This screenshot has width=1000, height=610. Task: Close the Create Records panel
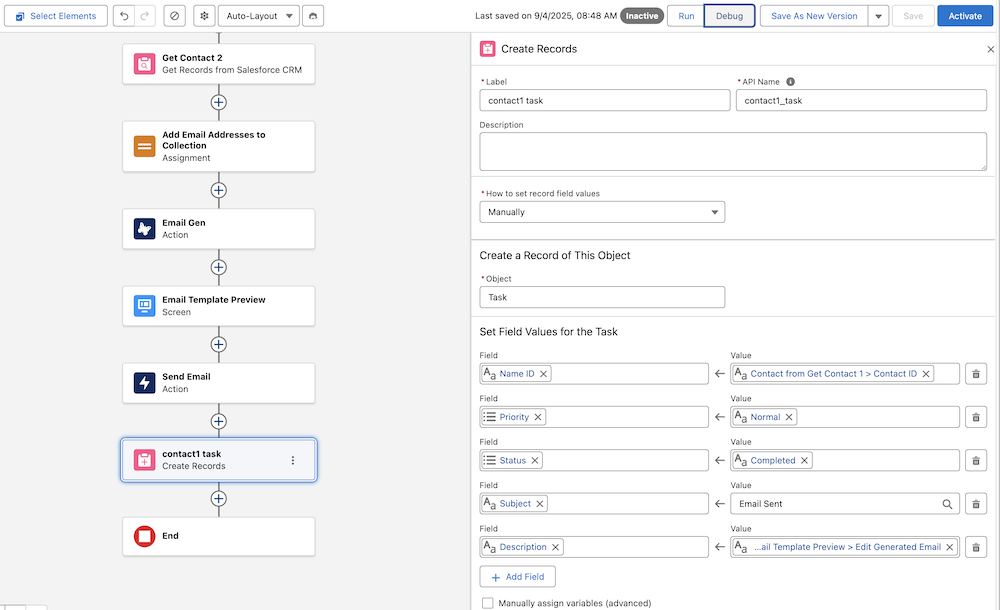click(990, 49)
